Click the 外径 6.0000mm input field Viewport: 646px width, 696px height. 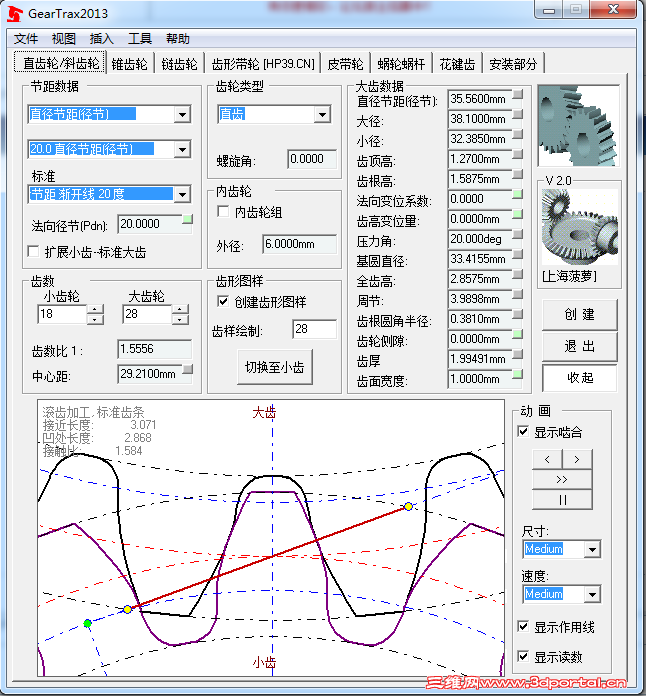coord(299,244)
